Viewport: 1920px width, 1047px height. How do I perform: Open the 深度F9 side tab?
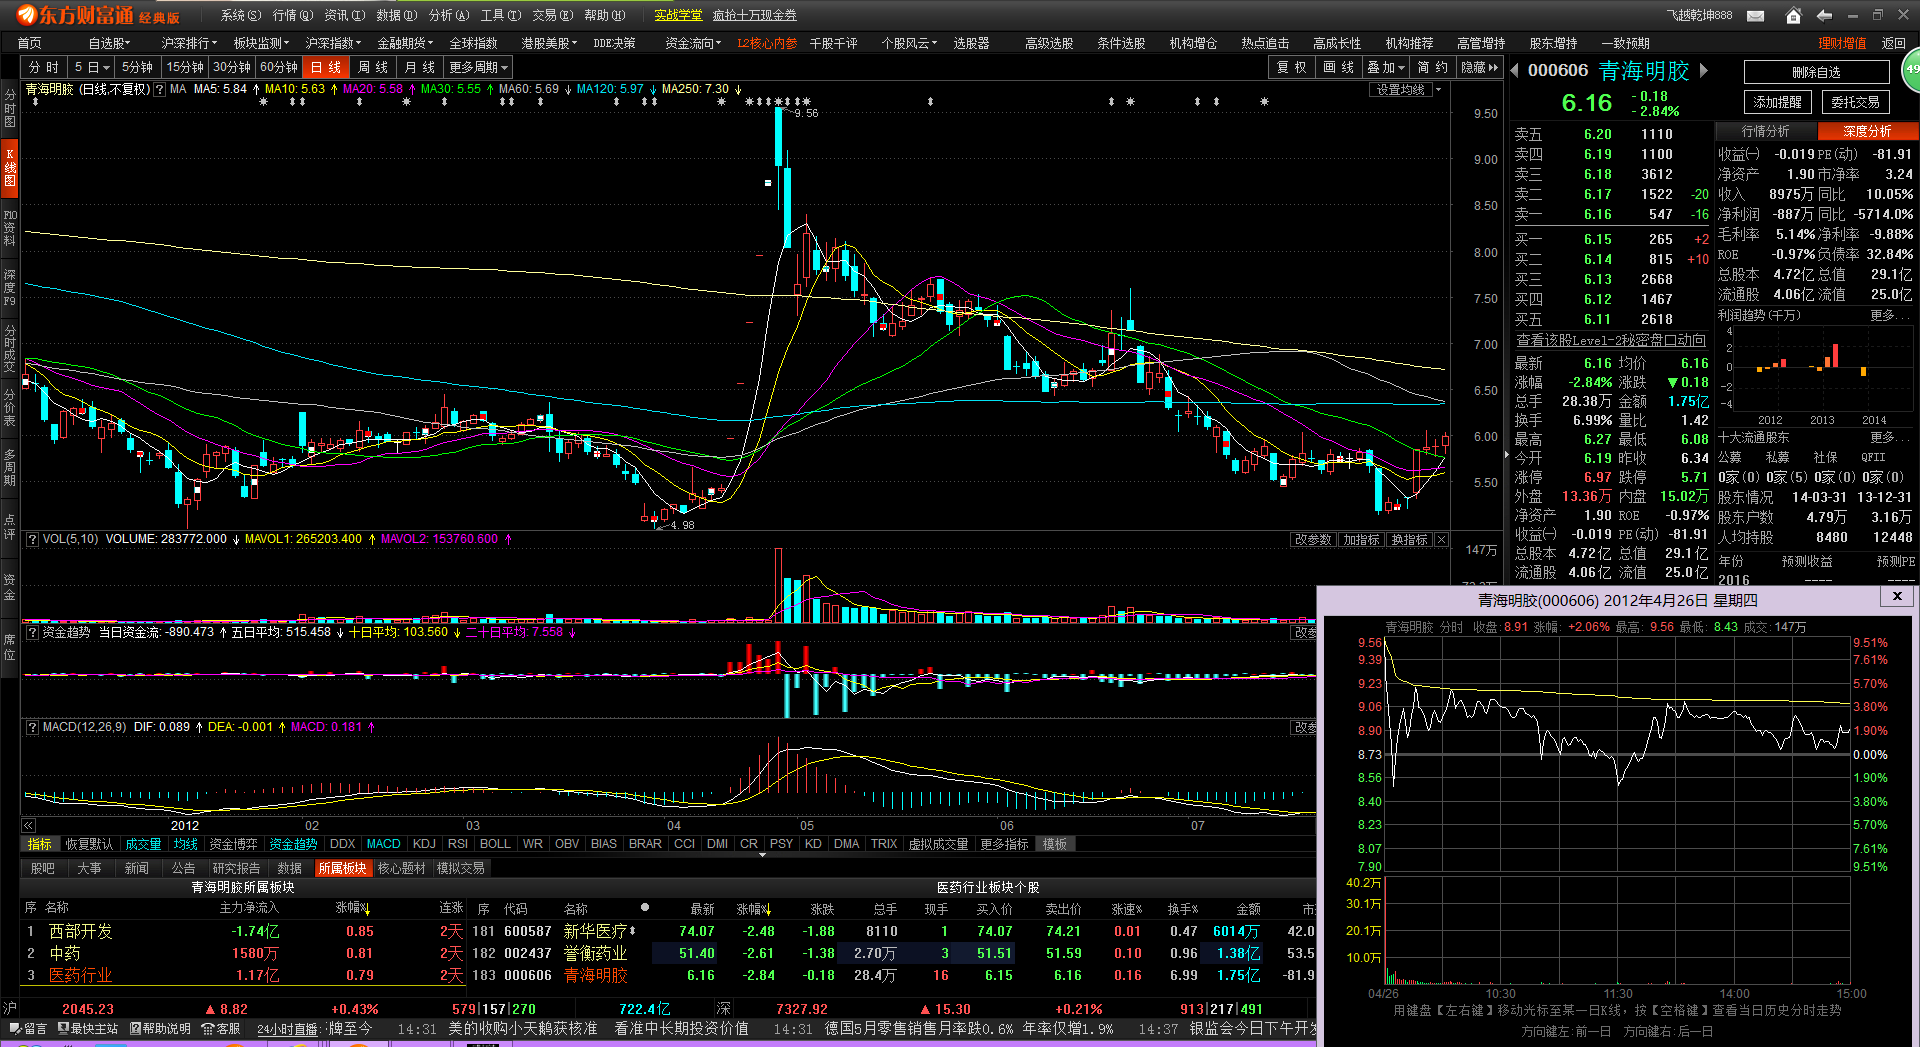coord(10,287)
